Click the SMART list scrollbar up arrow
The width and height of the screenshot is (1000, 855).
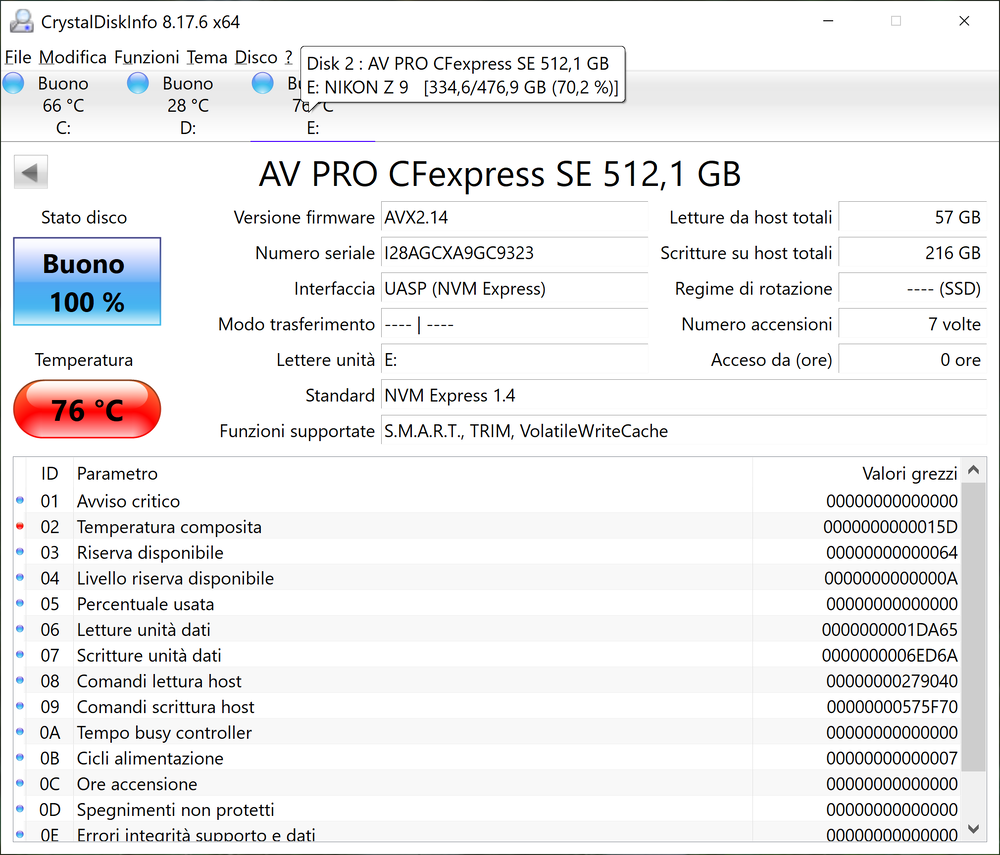[973, 471]
